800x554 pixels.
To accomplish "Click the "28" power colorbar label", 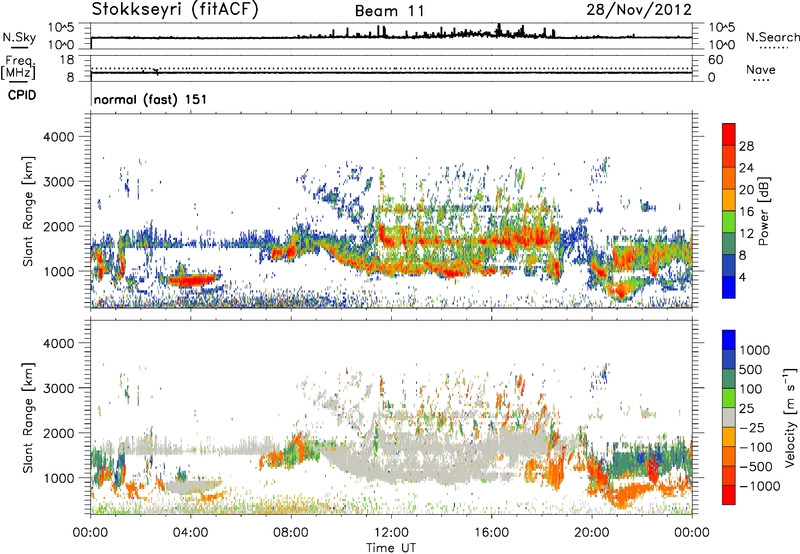I will pyautogui.click(x=746, y=146).
